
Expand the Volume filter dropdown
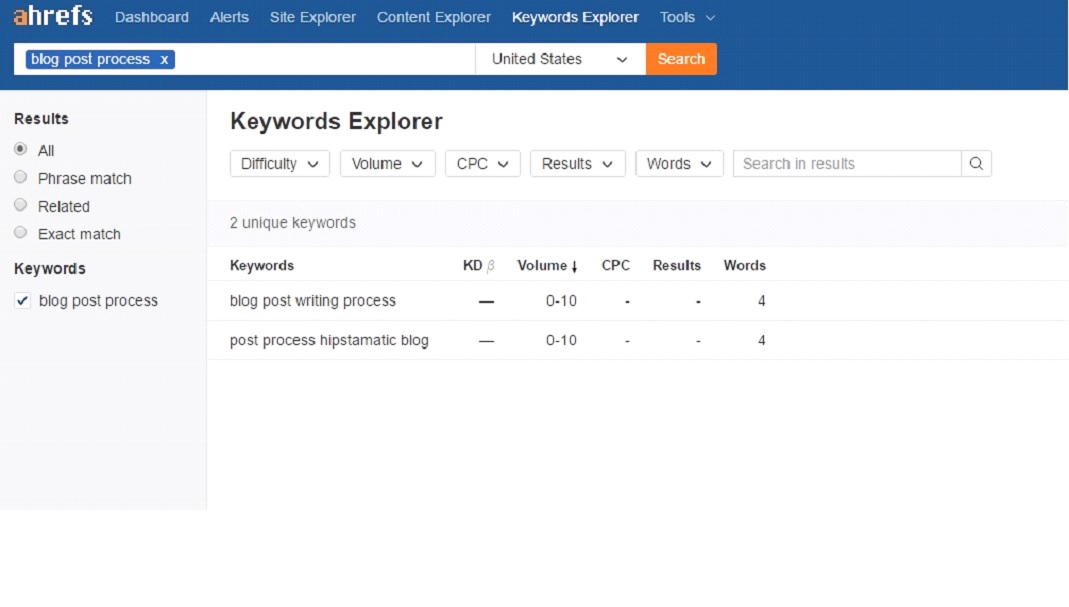click(387, 164)
